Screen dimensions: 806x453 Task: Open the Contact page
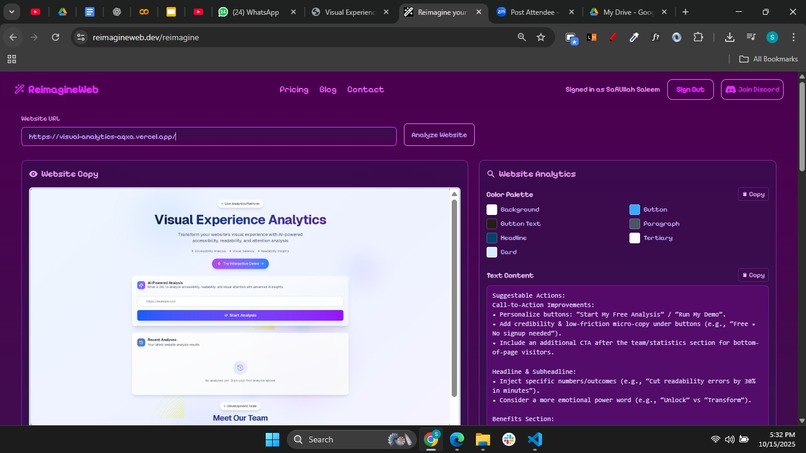pos(365,89)
